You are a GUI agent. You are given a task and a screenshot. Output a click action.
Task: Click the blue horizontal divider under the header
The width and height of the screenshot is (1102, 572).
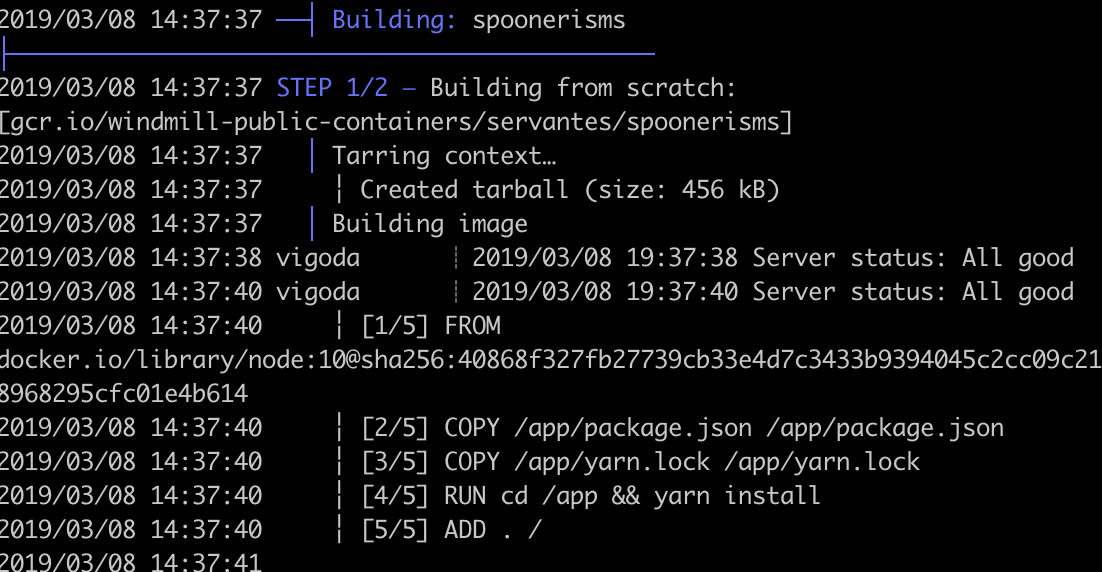pos(329,53)
